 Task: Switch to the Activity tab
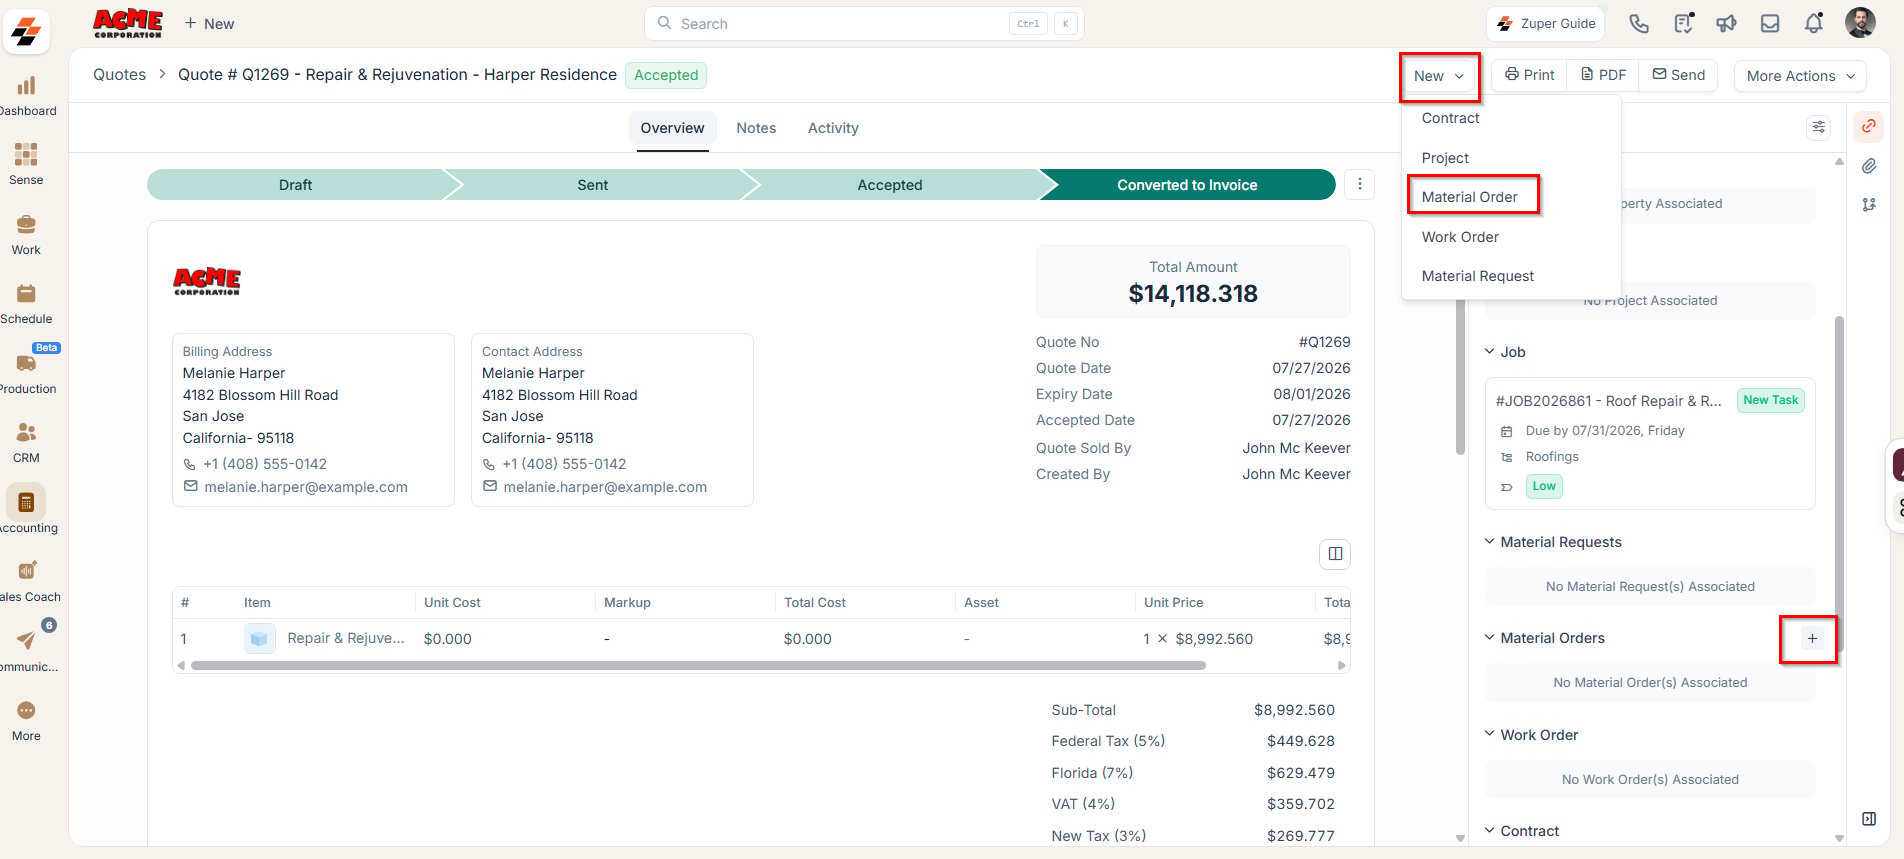click(833, 128)
